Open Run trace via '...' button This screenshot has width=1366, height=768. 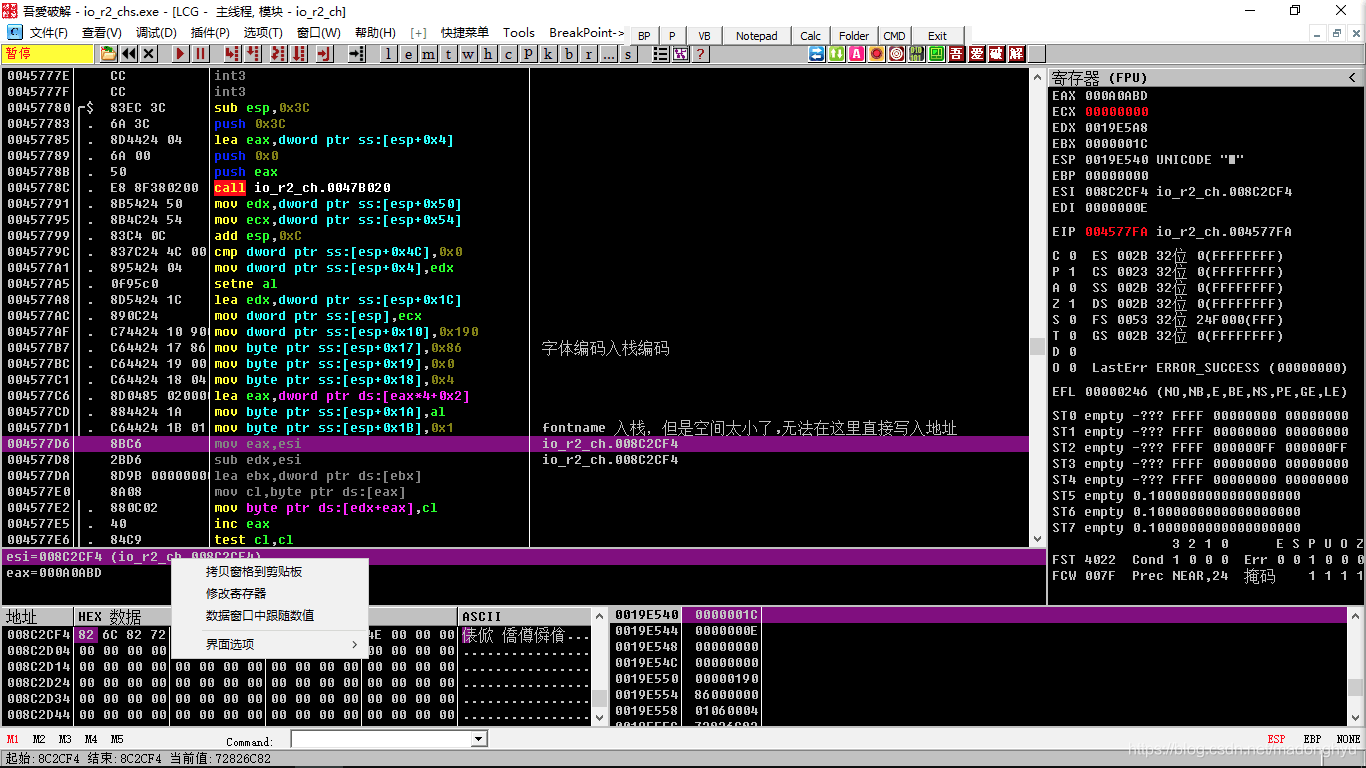click(609, 54)
